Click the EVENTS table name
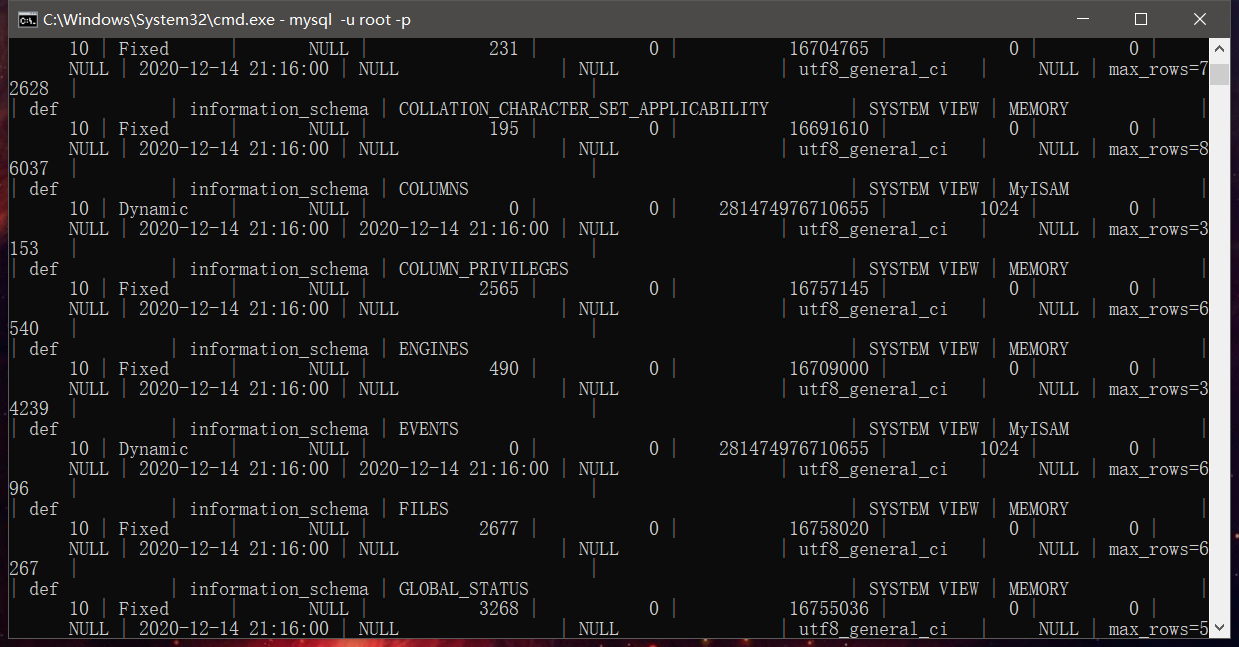The height and width of the screenshot is (647, 1239). [429, 429]
